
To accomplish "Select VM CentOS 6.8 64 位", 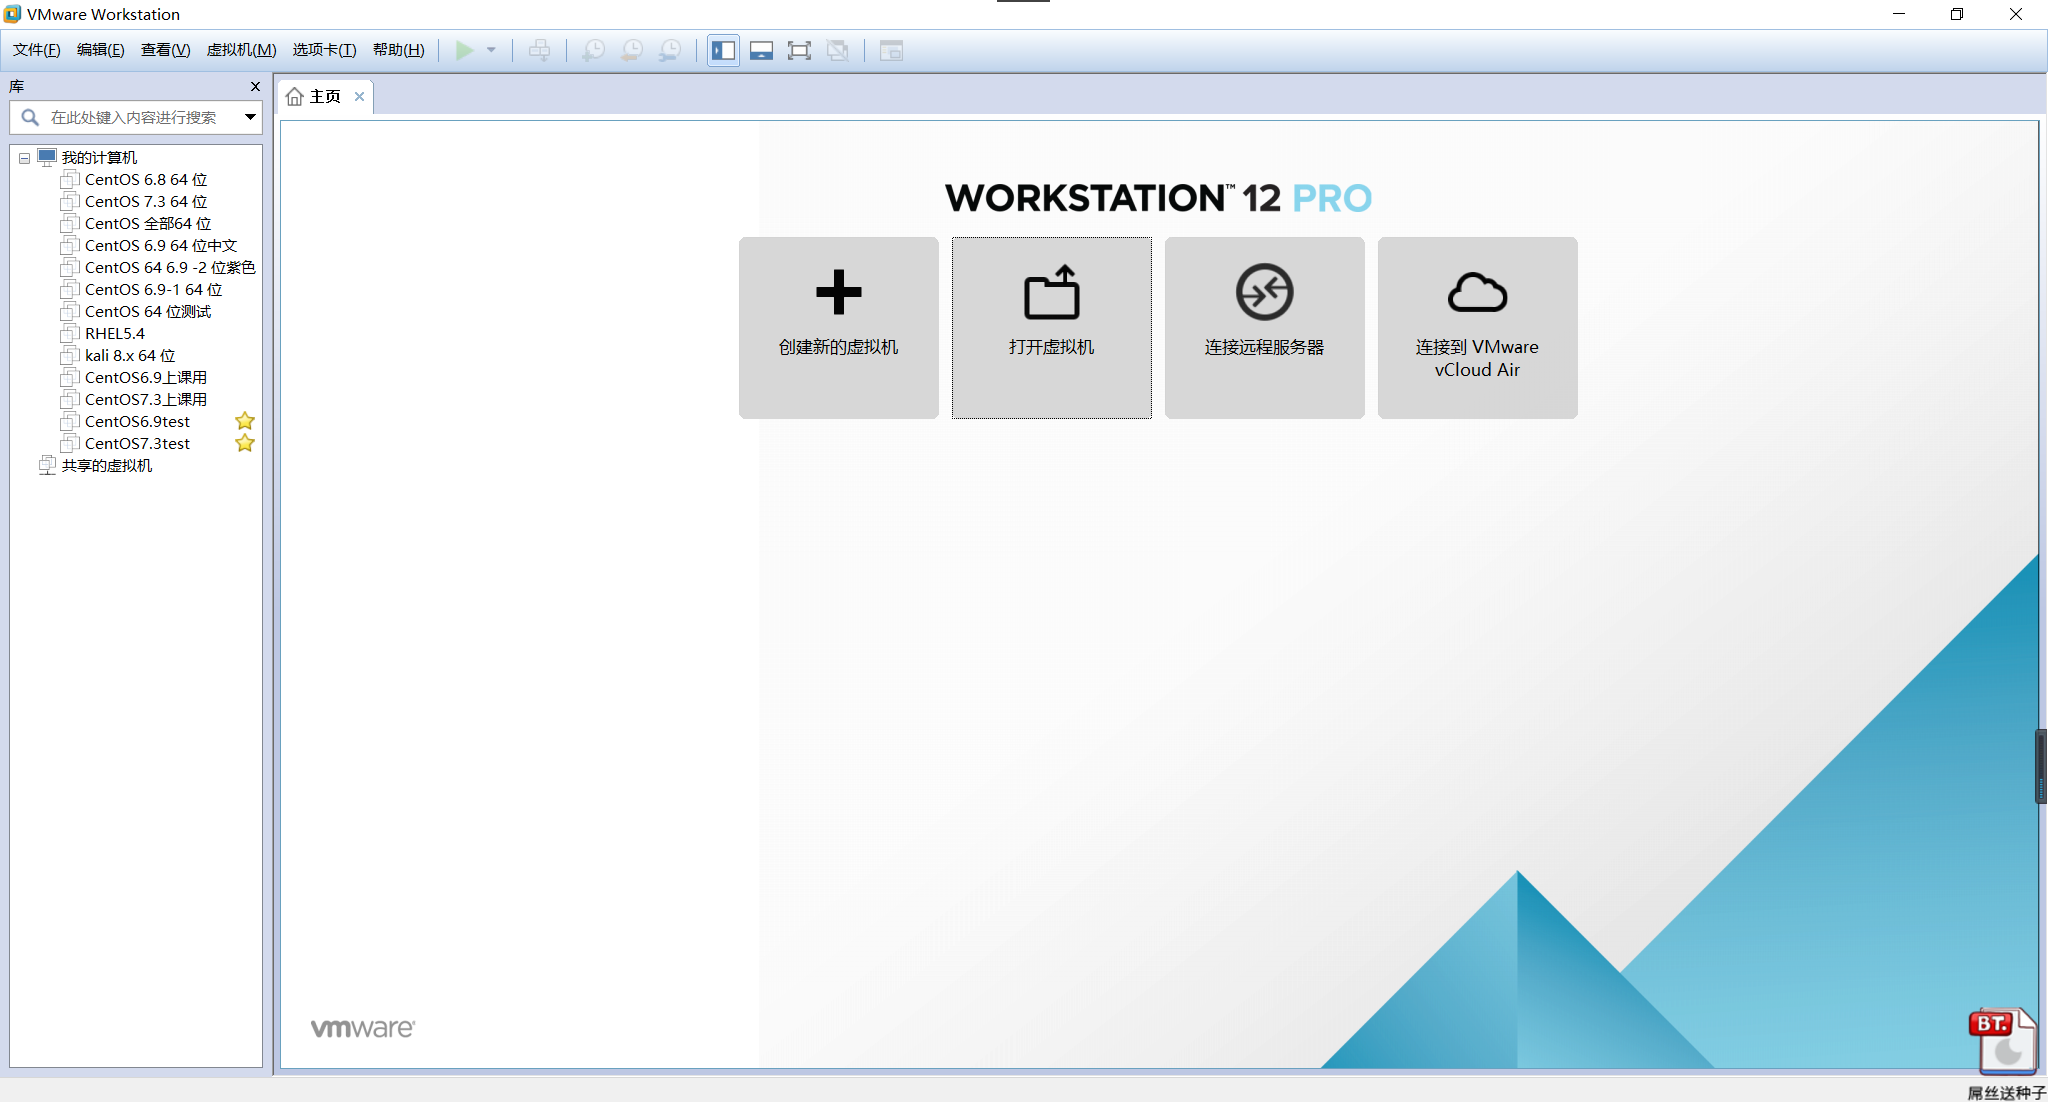I will (x=146, y=180).
